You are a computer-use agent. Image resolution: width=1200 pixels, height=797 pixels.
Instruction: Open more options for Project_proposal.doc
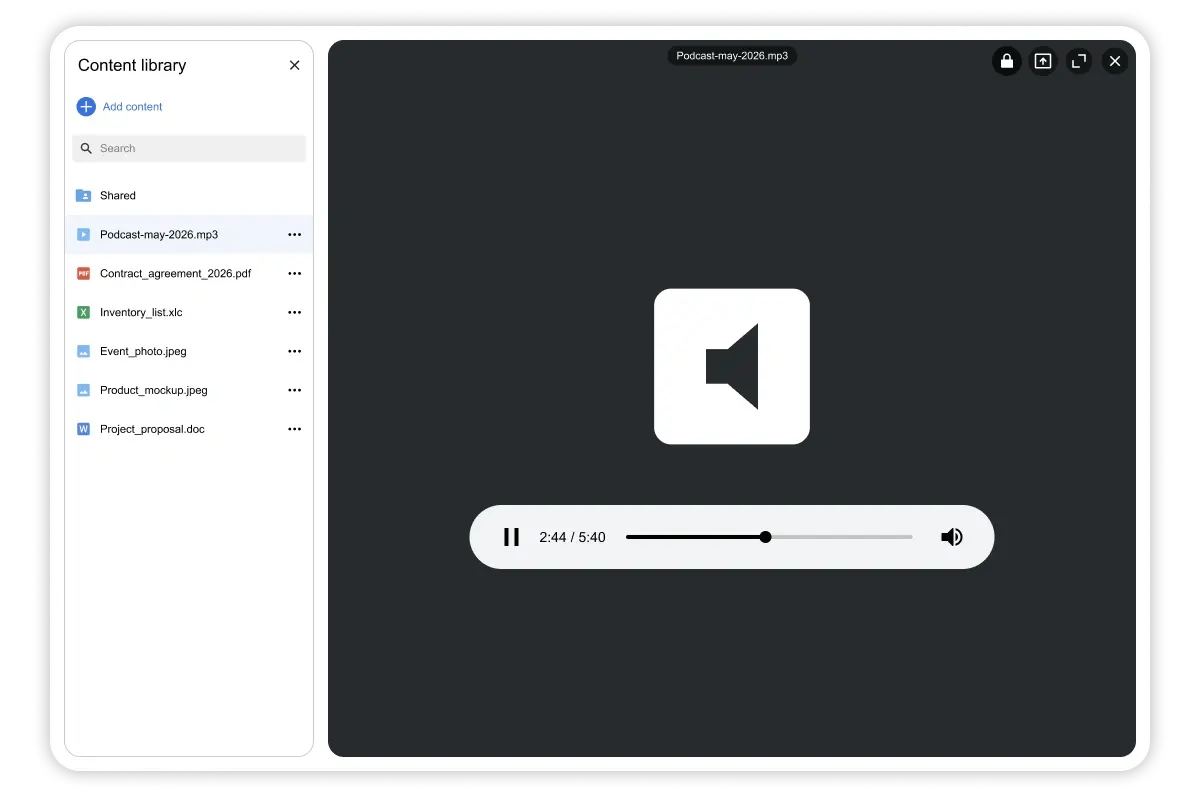[294, 429]
